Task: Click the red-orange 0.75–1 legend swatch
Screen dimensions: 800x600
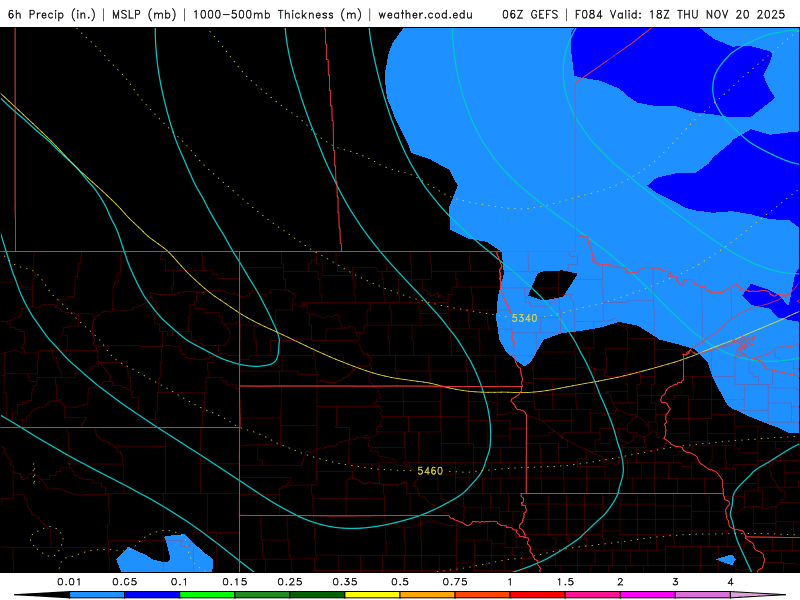Action: 483,595
